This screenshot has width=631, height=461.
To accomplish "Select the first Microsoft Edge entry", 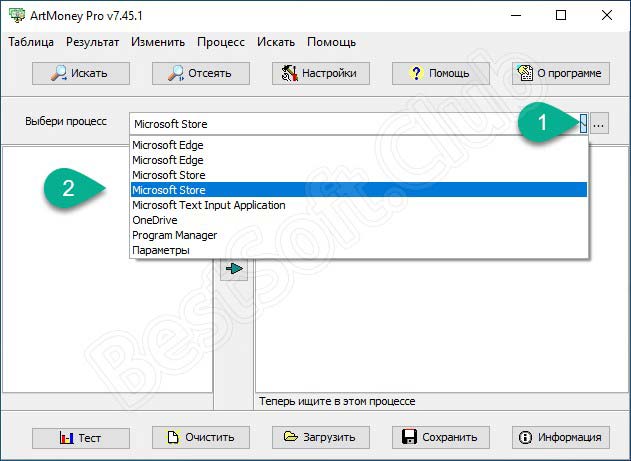I will click(x=359, y=145).
